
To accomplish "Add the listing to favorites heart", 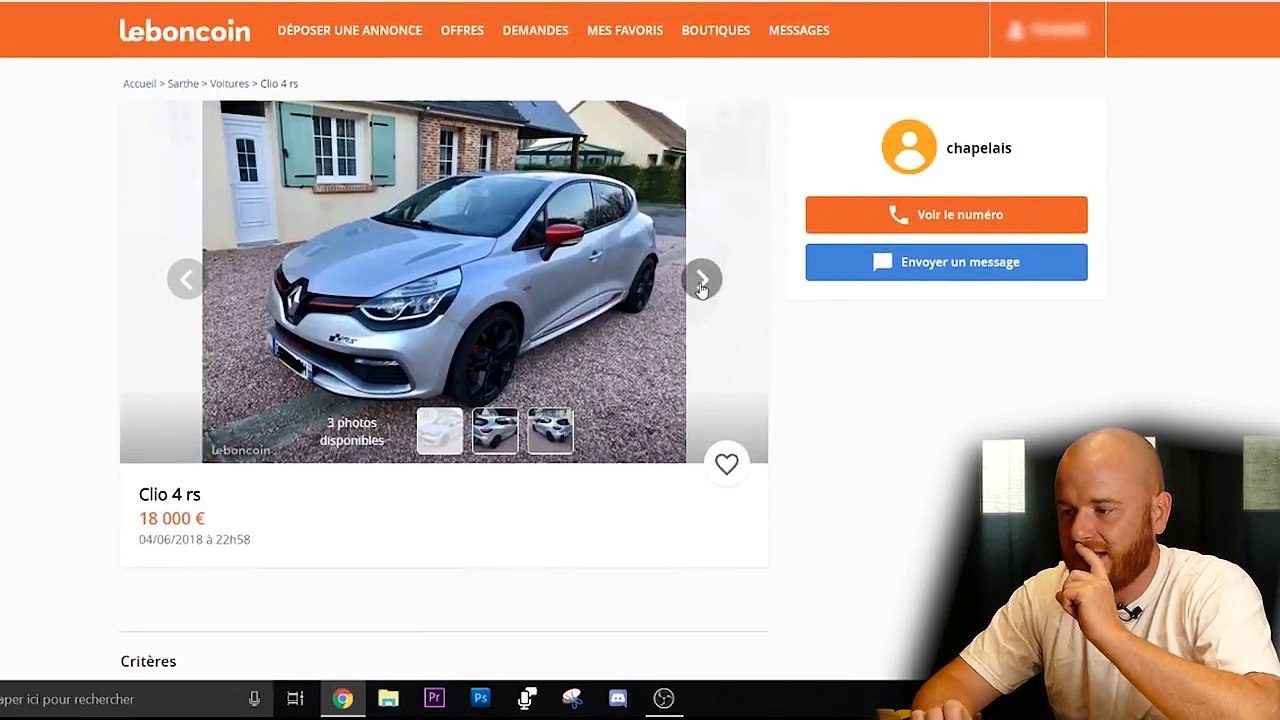I will [x=726, y=463].
